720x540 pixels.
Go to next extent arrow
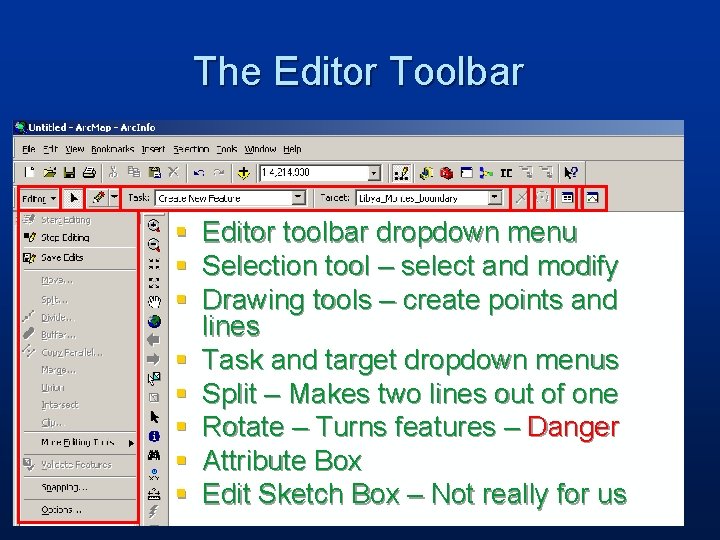153,359
